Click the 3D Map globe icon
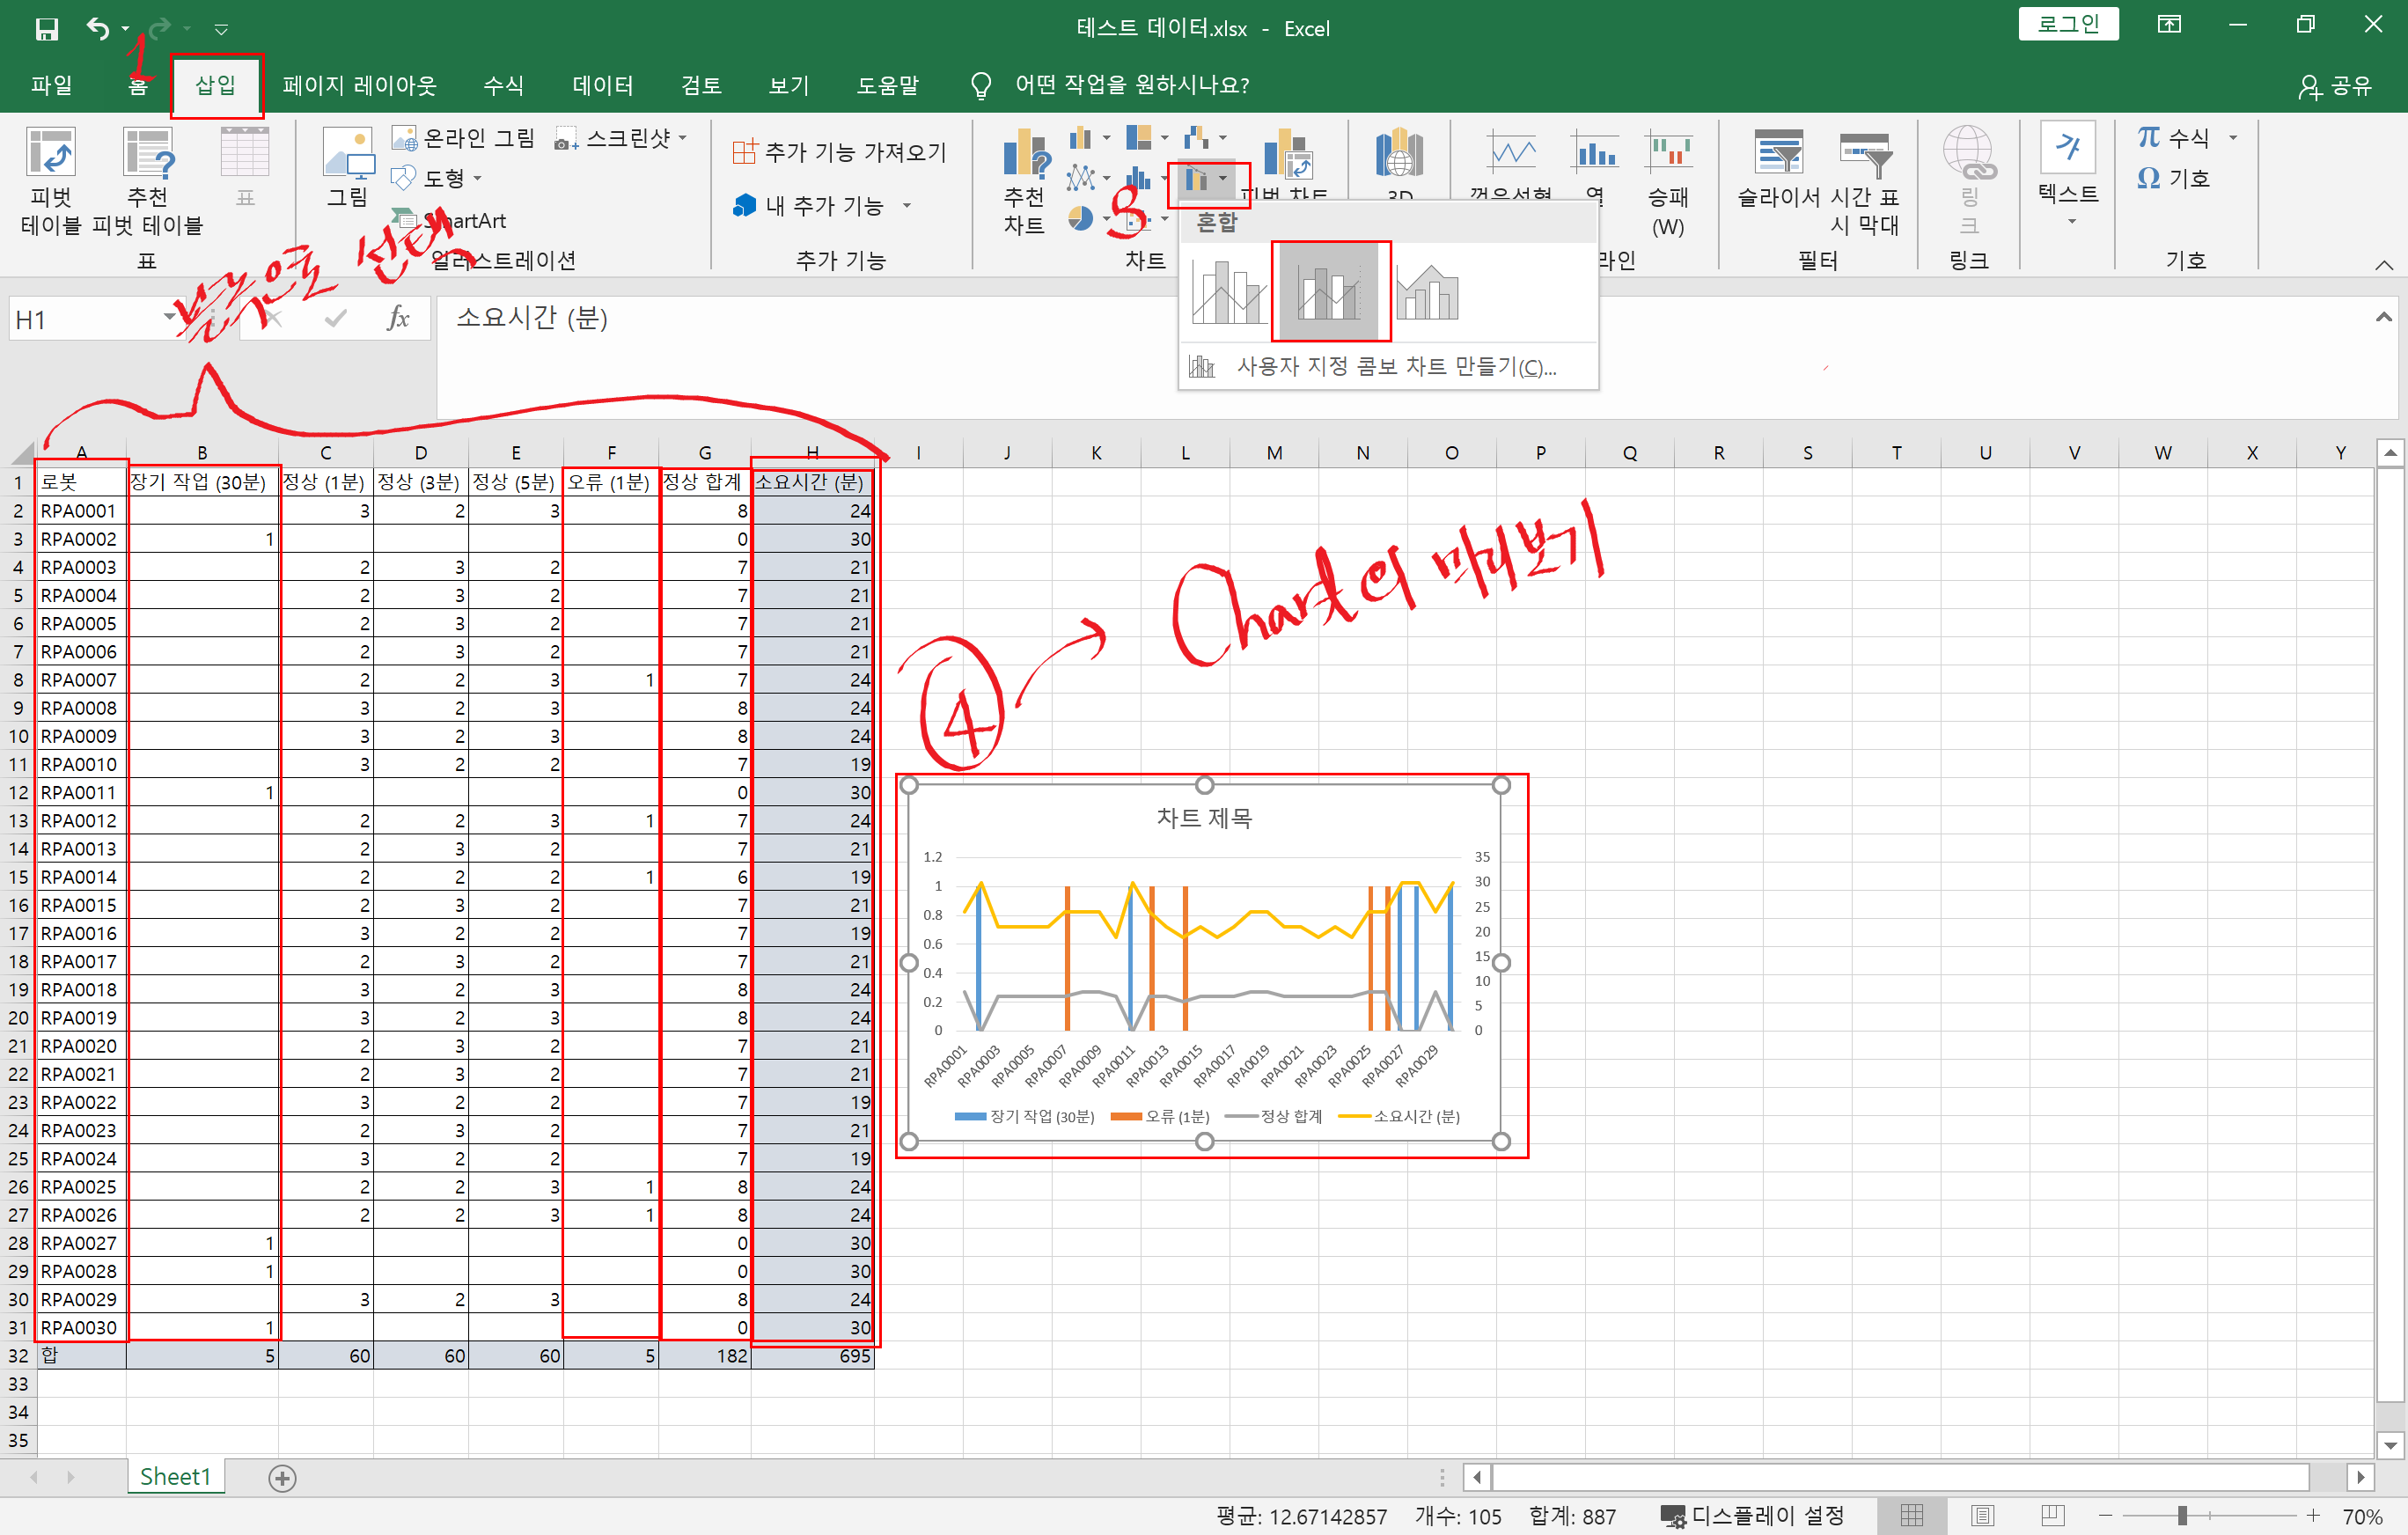 tap(1399, 157)
